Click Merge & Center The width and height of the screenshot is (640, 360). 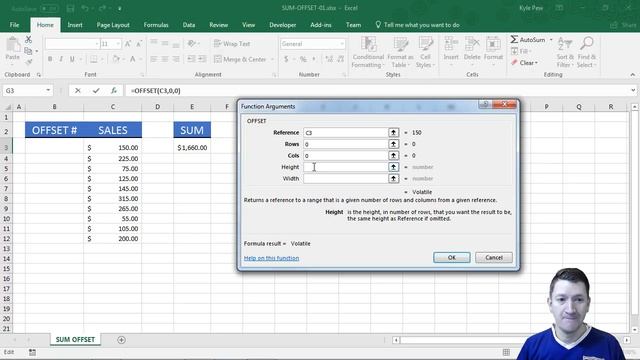240,59
